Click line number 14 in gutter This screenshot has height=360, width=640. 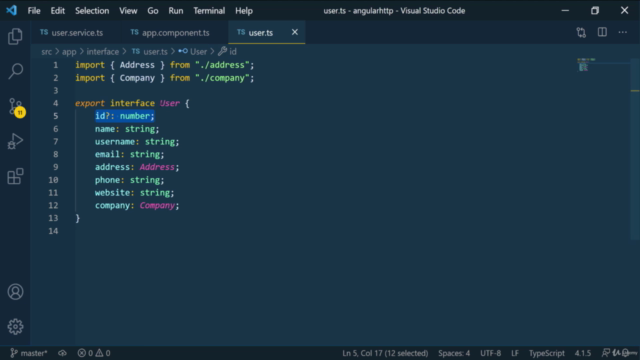click(x=53, y=231)
